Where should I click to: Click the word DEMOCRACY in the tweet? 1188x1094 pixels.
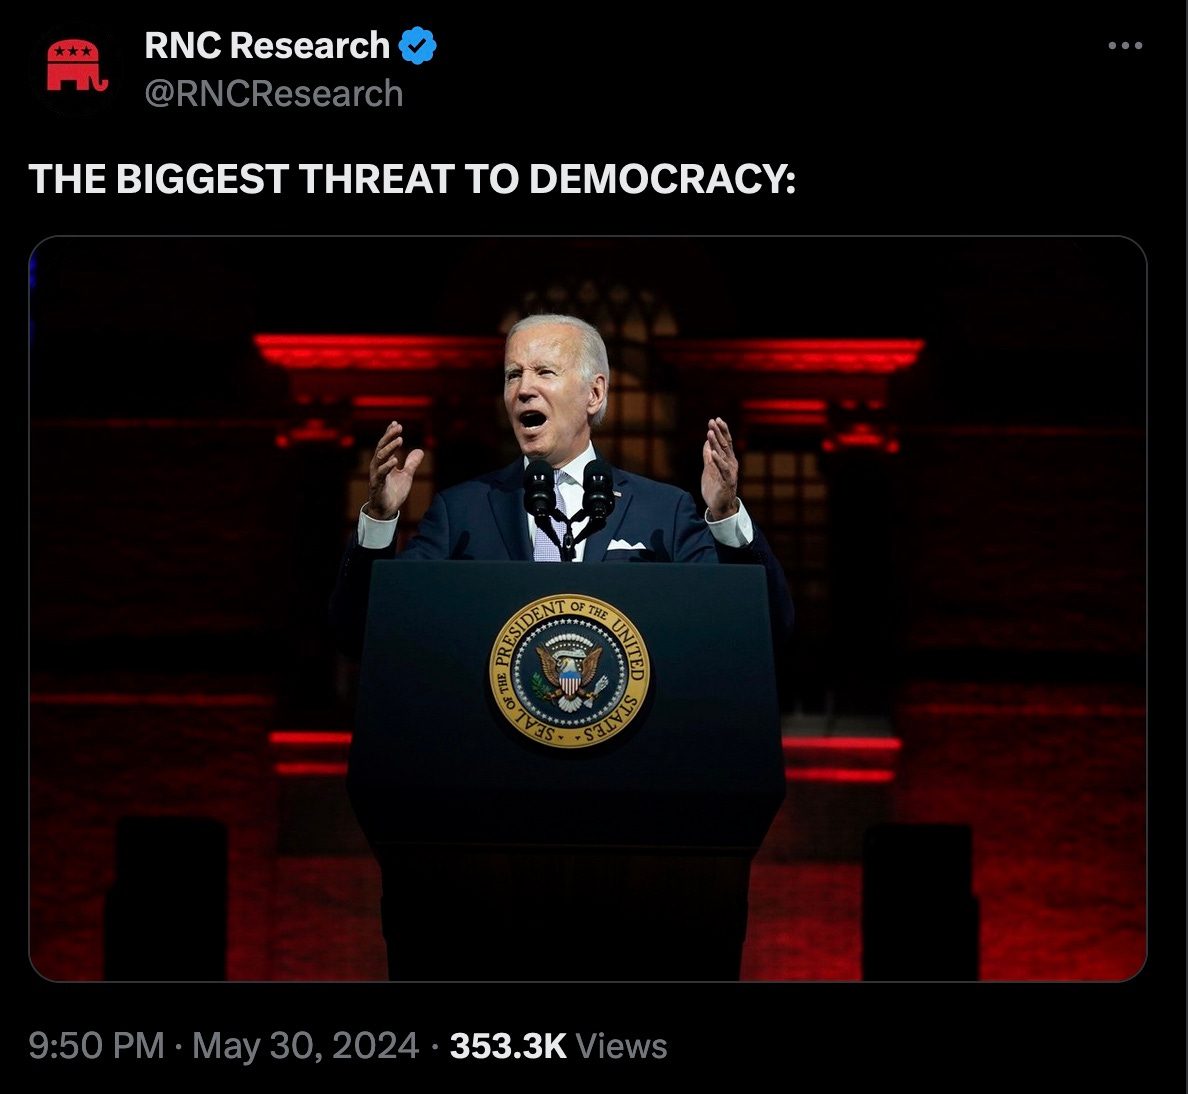pos(662,179)
